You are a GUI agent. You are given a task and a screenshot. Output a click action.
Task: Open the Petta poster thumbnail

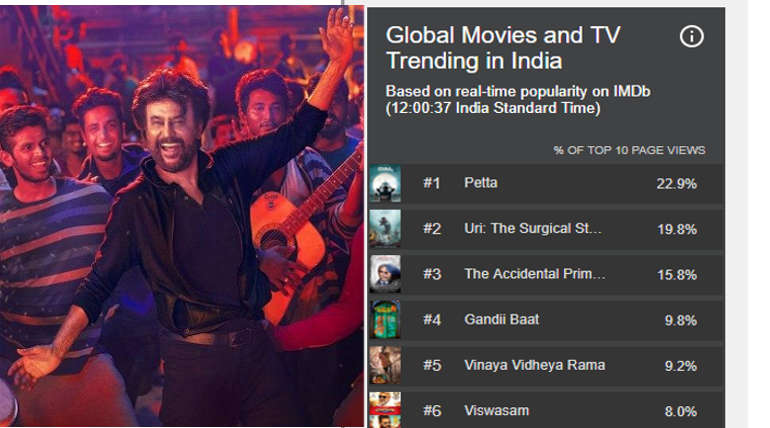385,184
